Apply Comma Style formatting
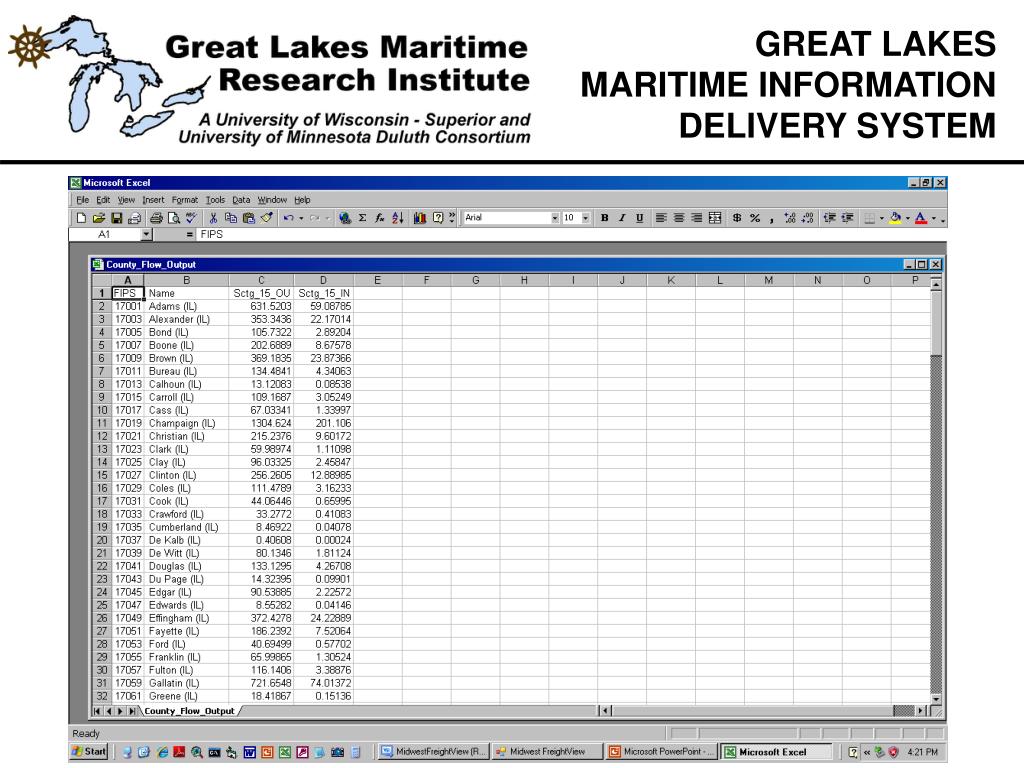Screen dimensions: 1024x768 tap(772, 218)
